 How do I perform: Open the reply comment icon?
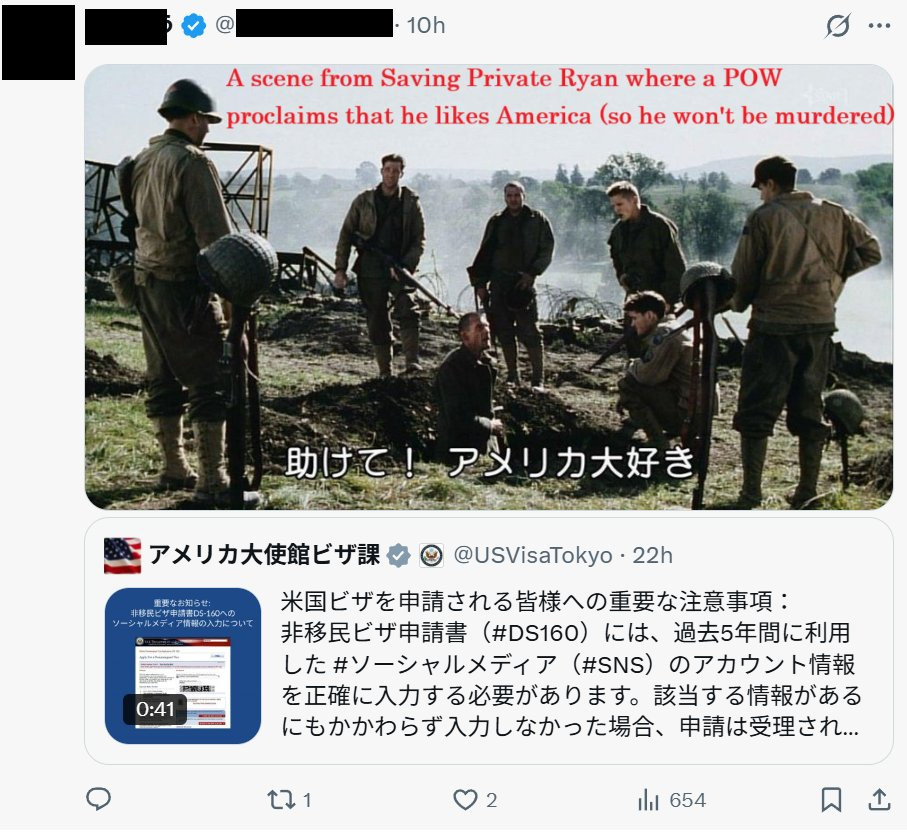(98, 799)
